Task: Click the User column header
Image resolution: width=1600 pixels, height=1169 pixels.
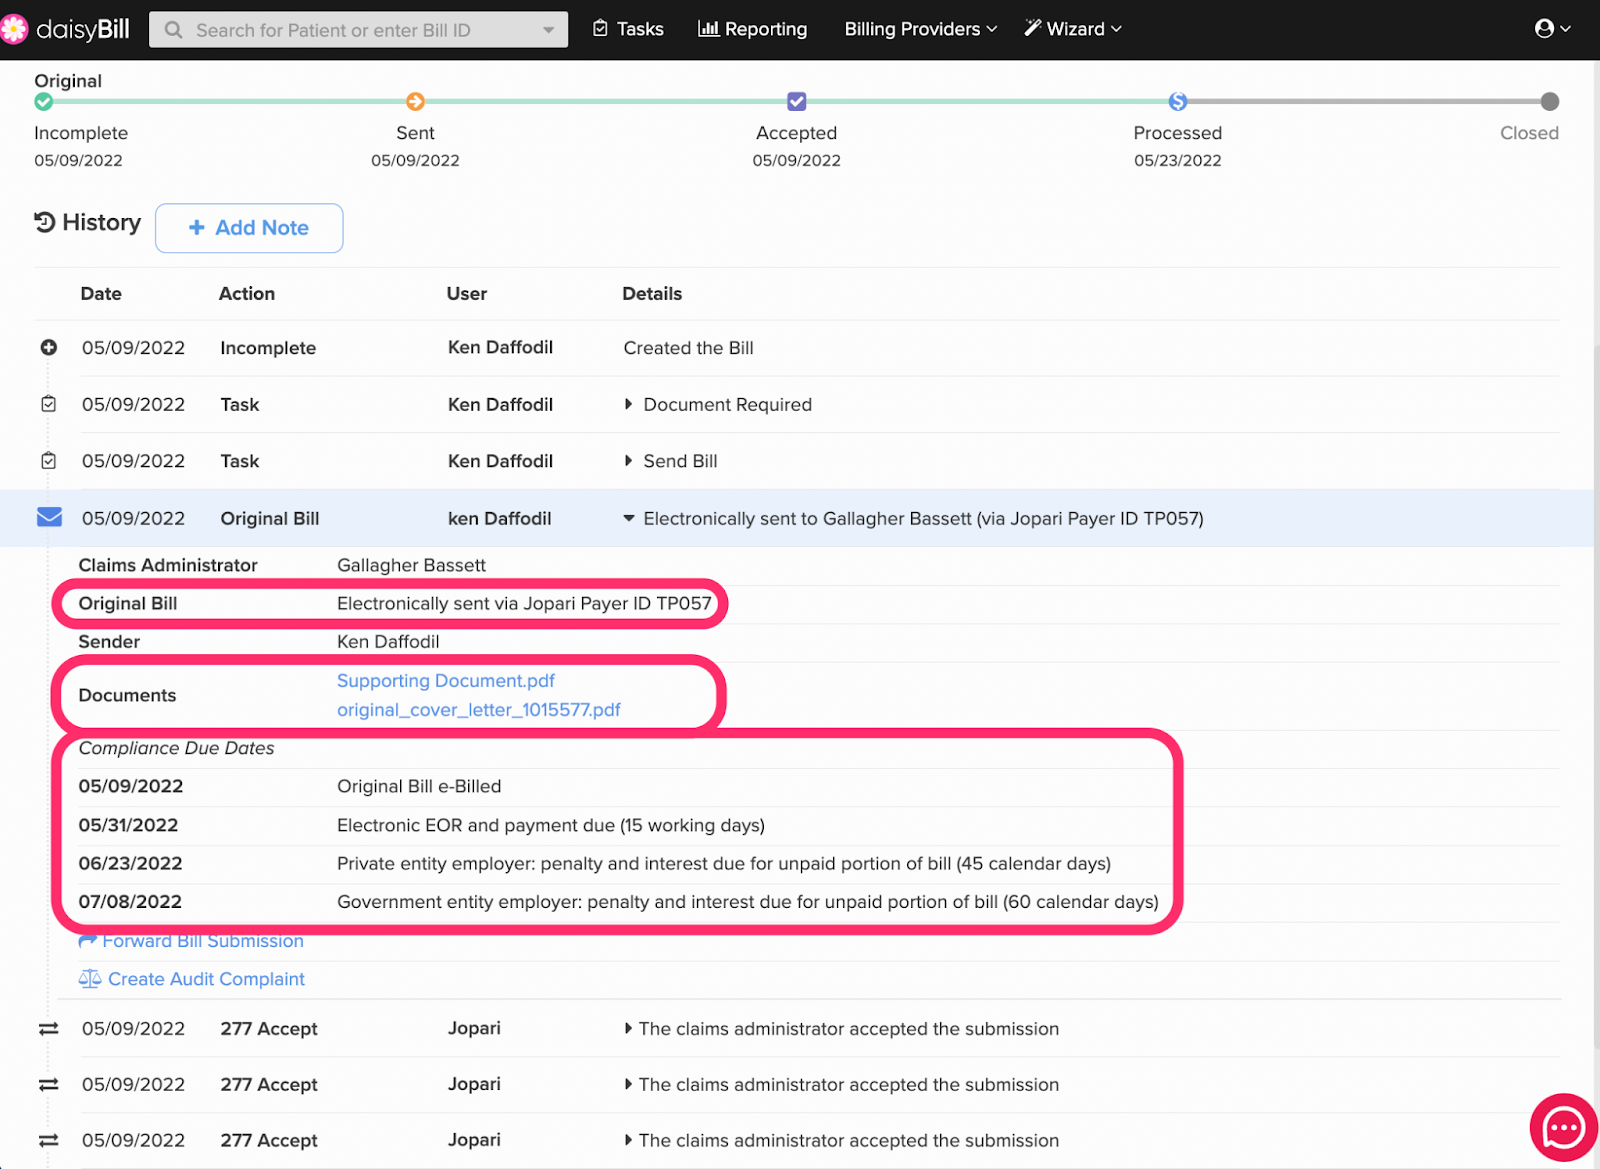Action: (467, 294)
